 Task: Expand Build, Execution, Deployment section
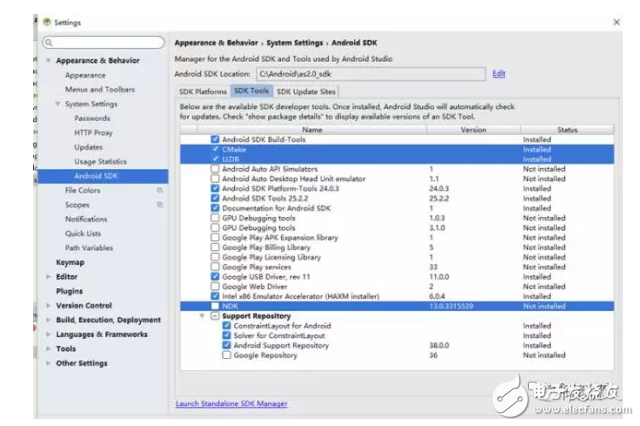coord(49,320)
